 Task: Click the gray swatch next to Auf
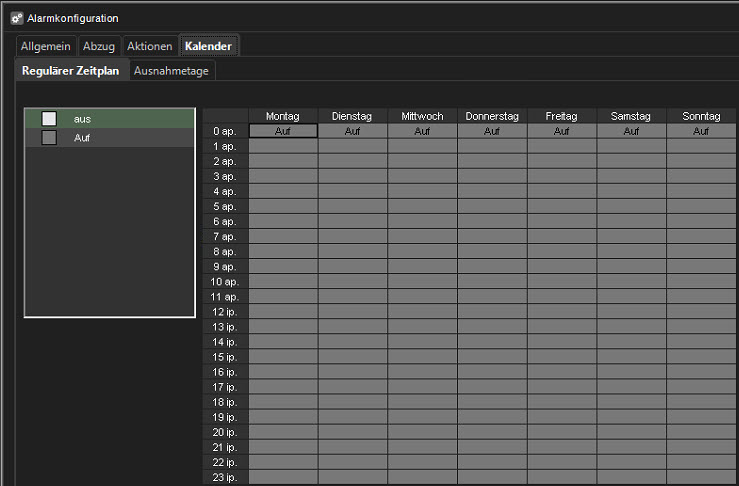49,138
